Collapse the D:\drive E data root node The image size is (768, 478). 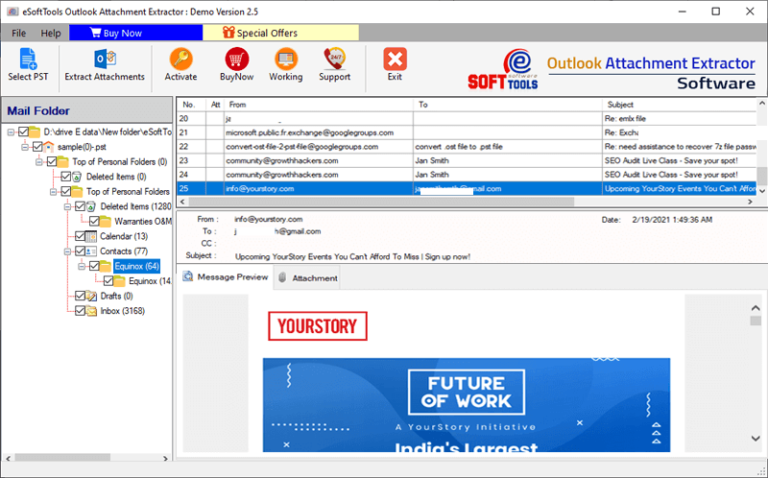11,132
